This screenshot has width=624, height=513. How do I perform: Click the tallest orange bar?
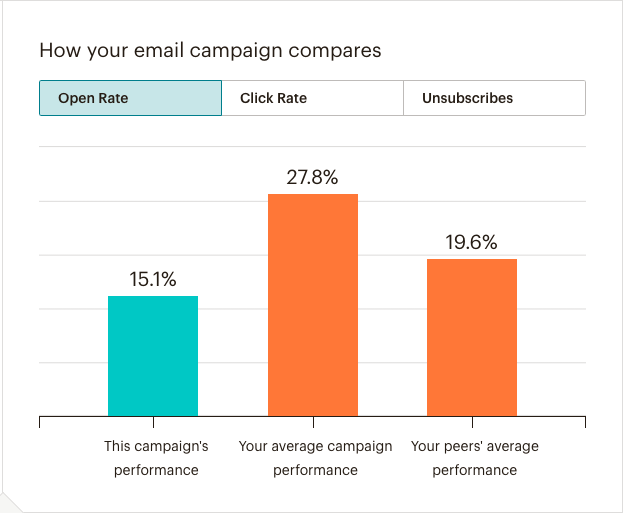pyautogui.click(x=312, y=305)
